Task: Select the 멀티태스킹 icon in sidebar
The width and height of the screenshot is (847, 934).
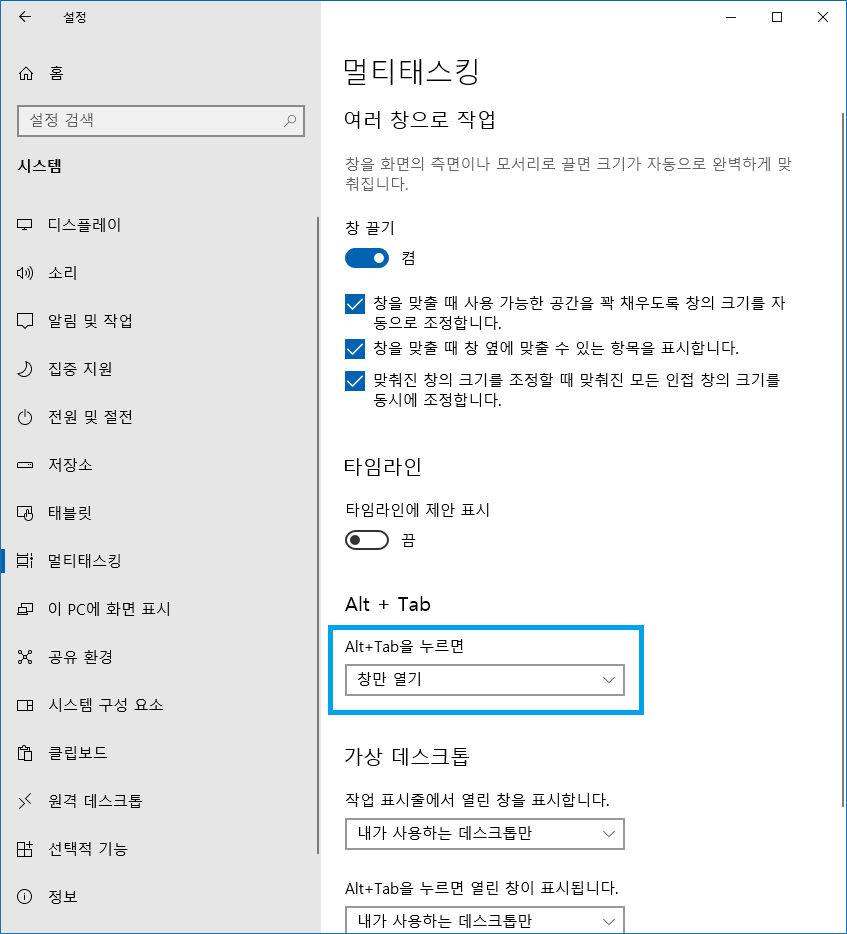Action: [24, 561]
